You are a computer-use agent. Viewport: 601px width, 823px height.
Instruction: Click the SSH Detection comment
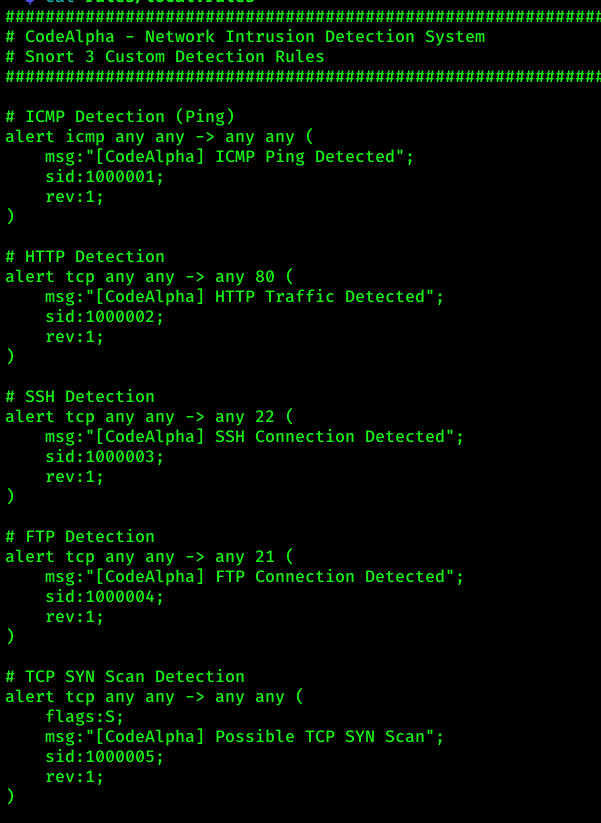click(x=80, y=397)
